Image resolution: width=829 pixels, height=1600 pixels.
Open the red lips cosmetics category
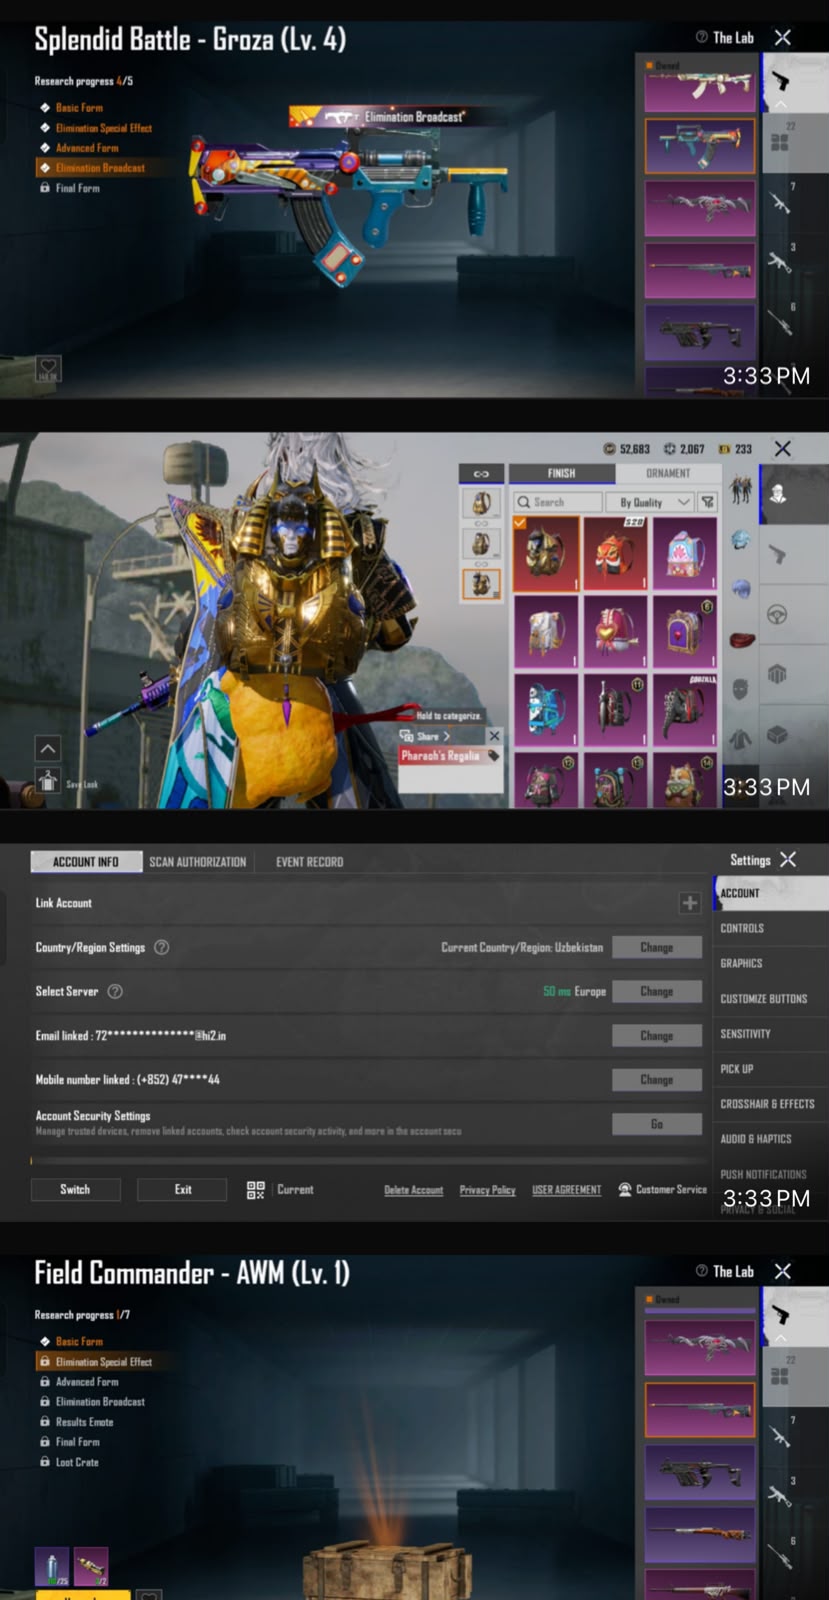[741, 640]
